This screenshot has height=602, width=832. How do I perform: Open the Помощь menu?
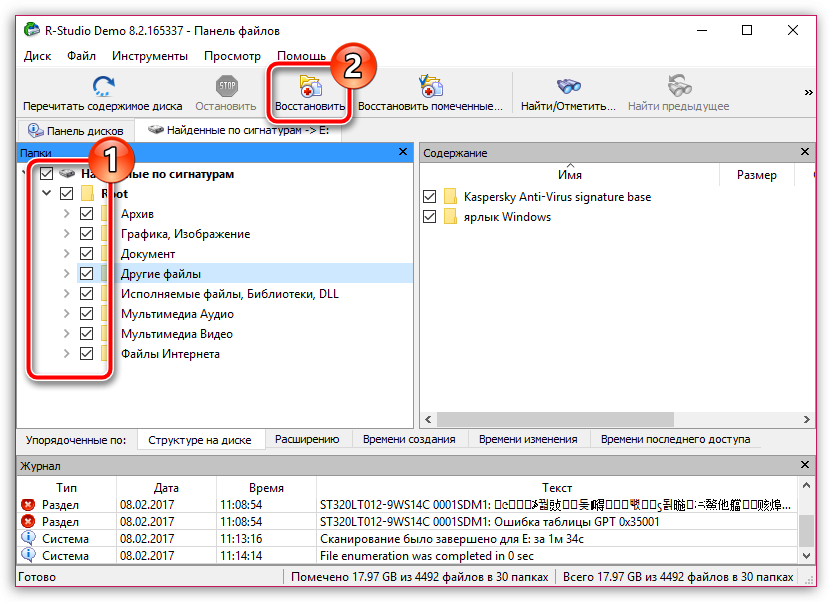301,56
